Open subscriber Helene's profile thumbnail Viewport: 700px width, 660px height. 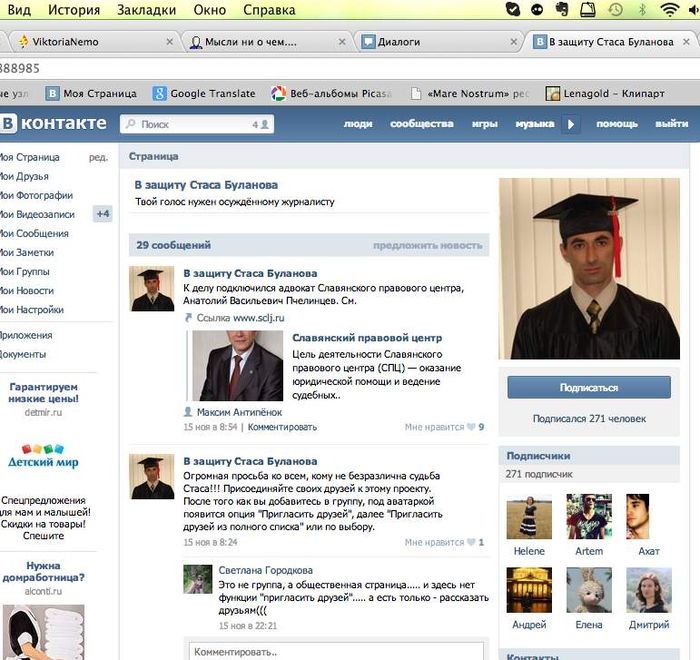pyautogui.click(x=529, y=517)
